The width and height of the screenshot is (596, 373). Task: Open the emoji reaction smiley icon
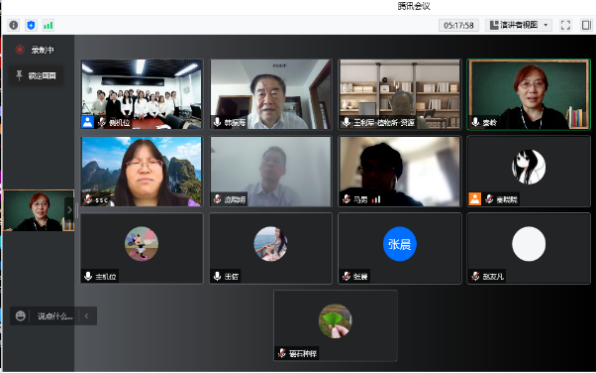(21, 316)
